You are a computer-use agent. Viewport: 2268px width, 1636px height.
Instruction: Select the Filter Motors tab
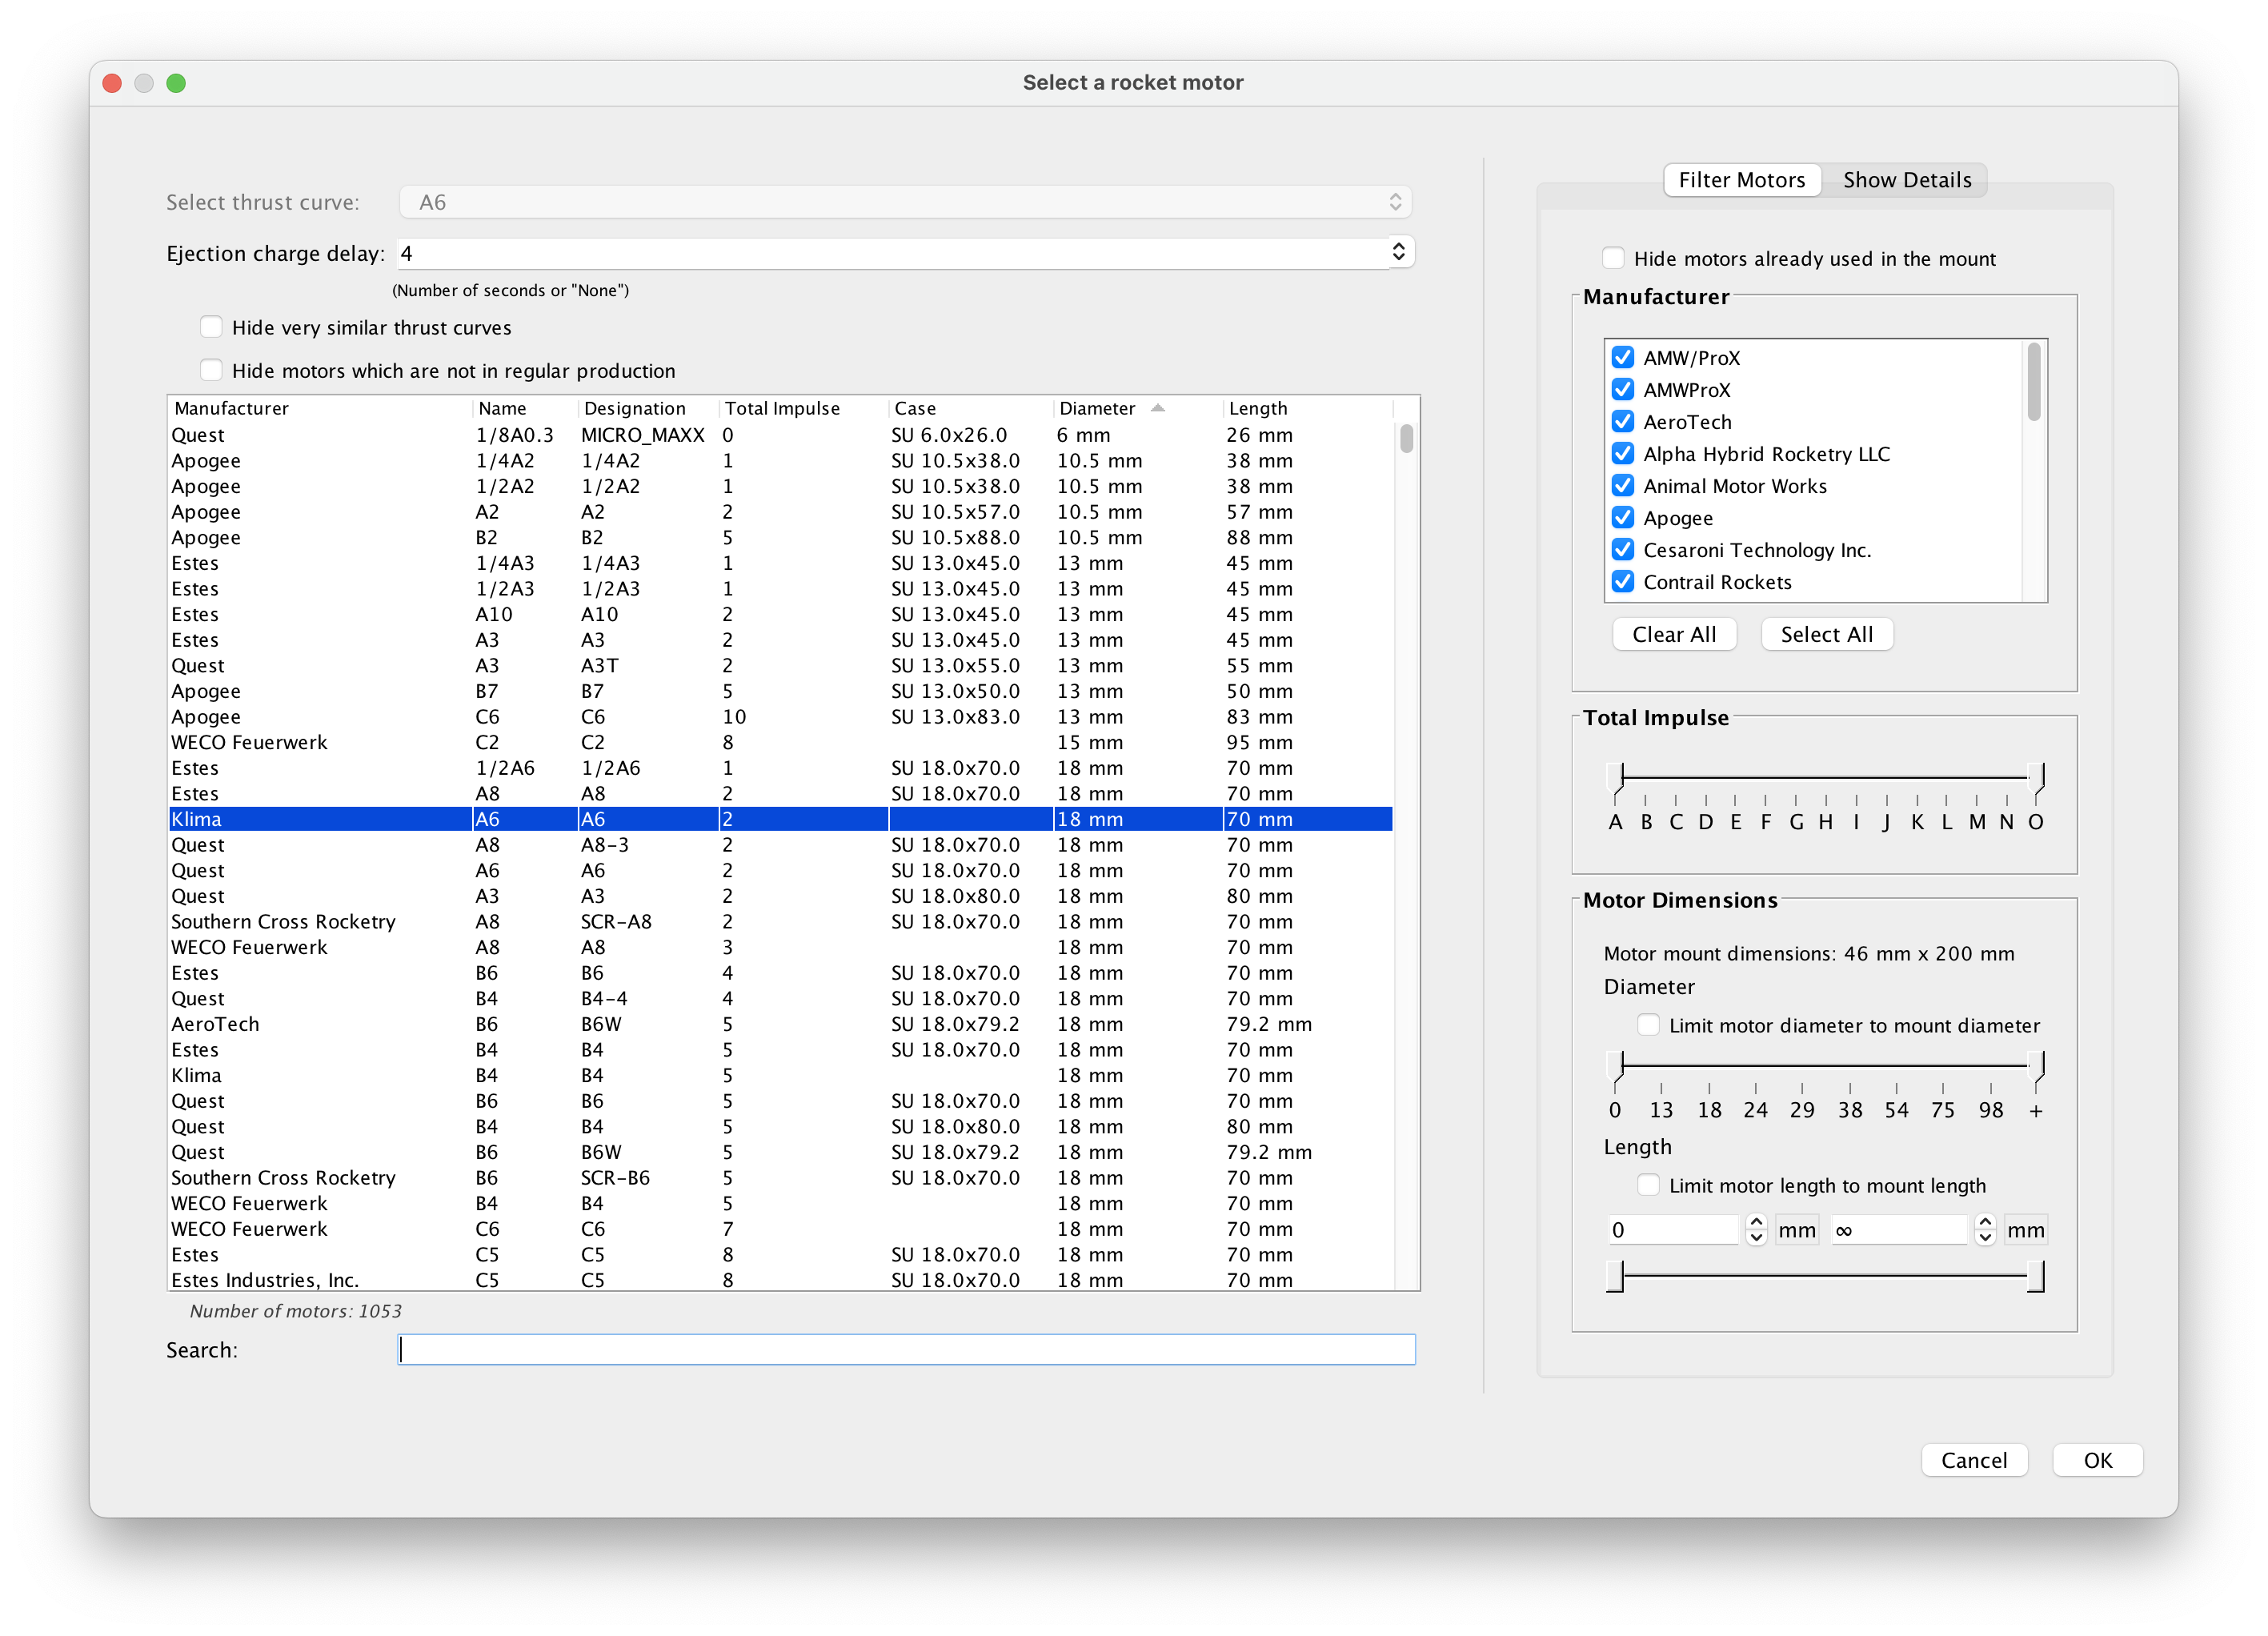click(1742, 179)
